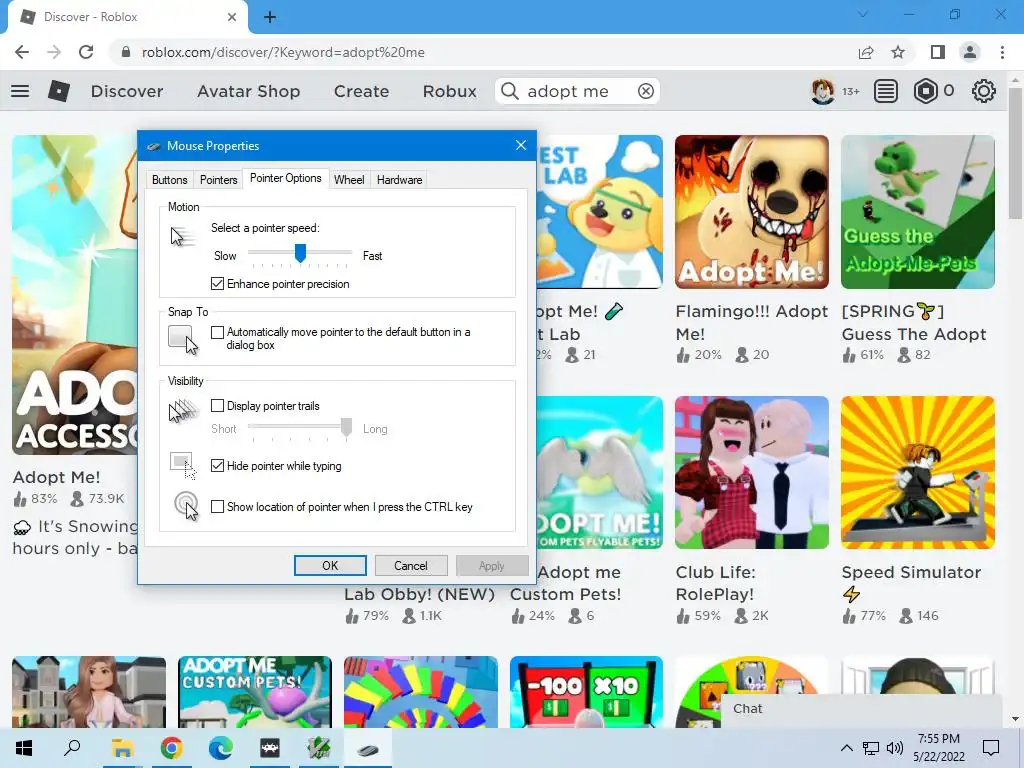Open the Club Life RolePlay thumbnail
Viewport: 1024px width, 768px height.
[x=752, y=472]
